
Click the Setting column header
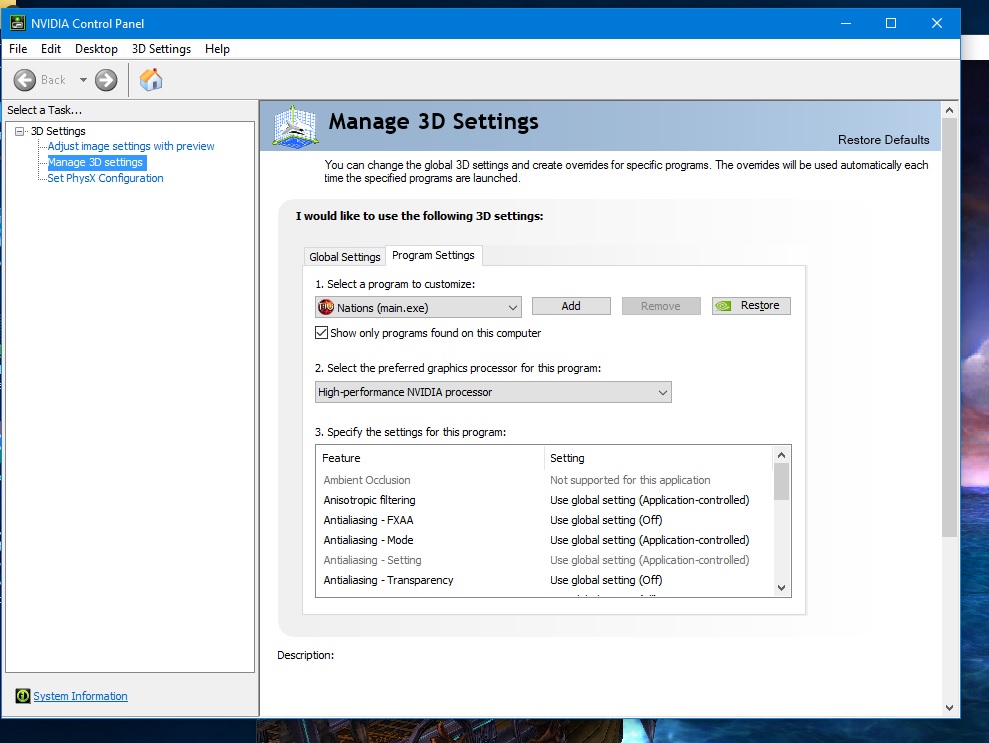click(658, 458)
